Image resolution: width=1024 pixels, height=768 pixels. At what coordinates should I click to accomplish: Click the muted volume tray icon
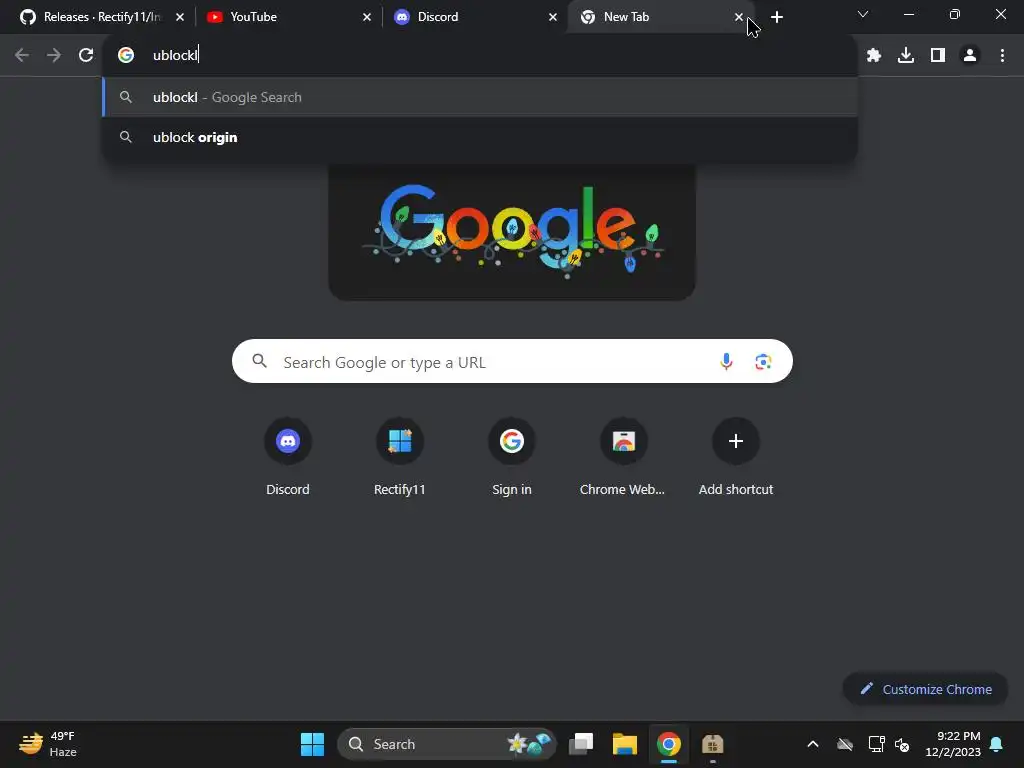903,744
